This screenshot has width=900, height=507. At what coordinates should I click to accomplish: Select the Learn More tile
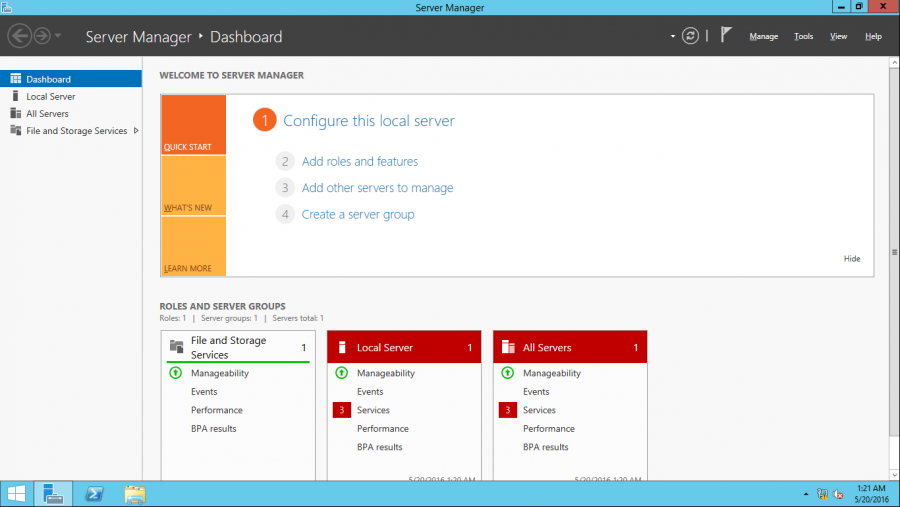(x=193, y=246)
